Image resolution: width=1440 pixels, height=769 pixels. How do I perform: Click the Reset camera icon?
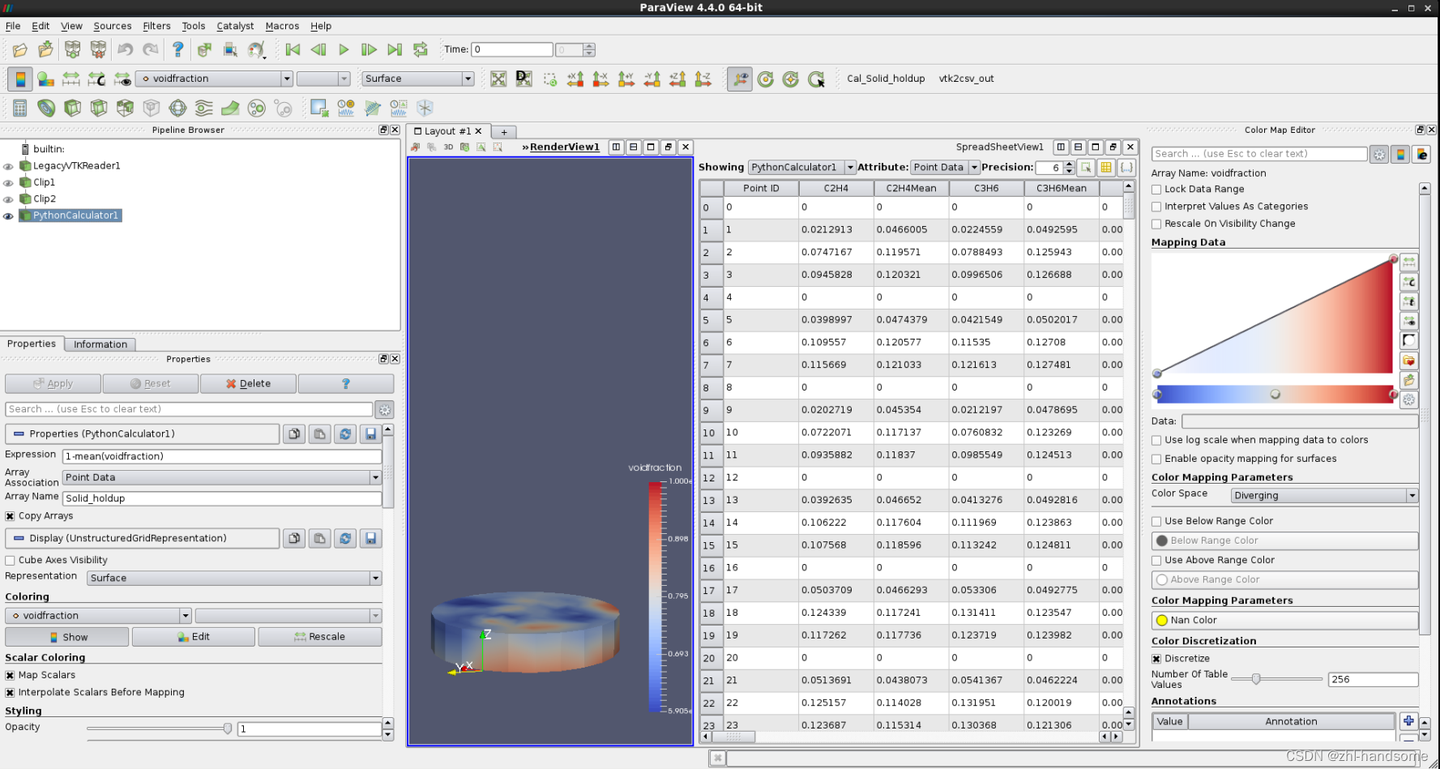point(498,79)
